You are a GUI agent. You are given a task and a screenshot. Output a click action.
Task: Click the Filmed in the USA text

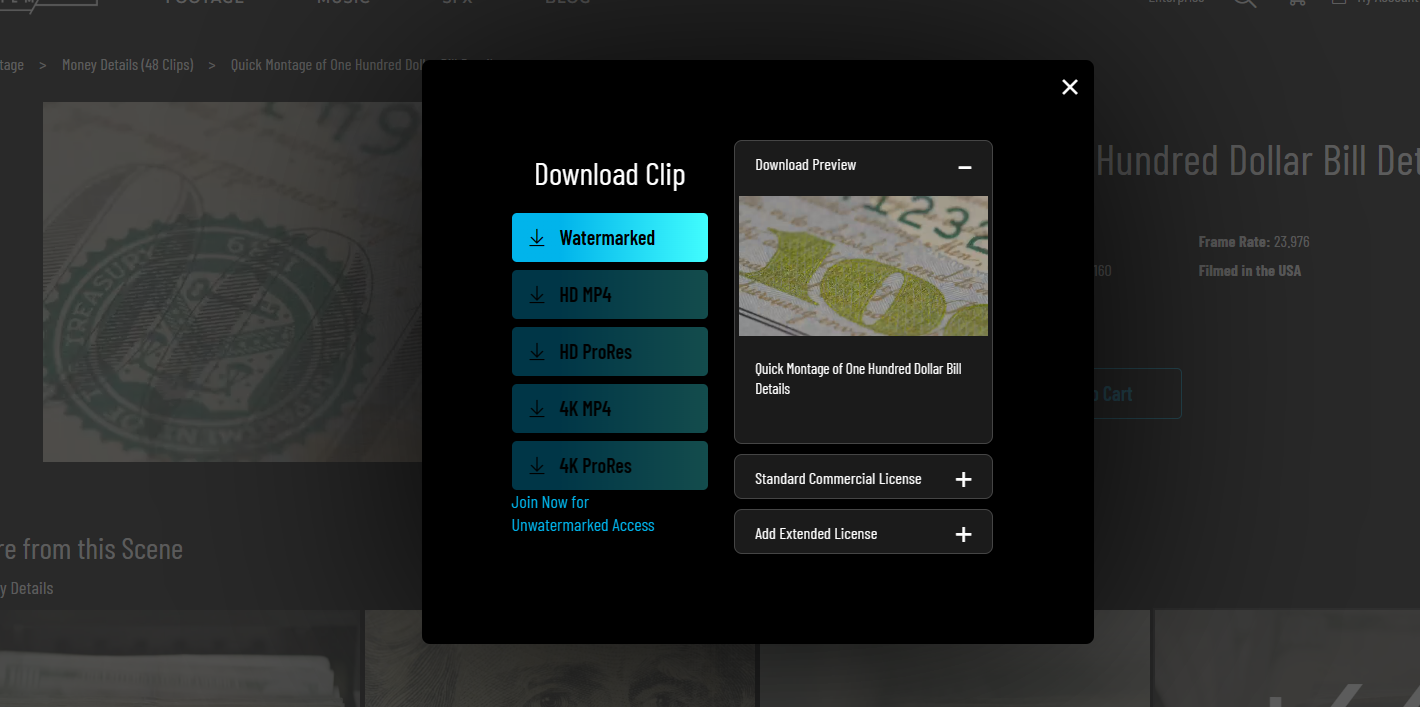[1250, 271]
